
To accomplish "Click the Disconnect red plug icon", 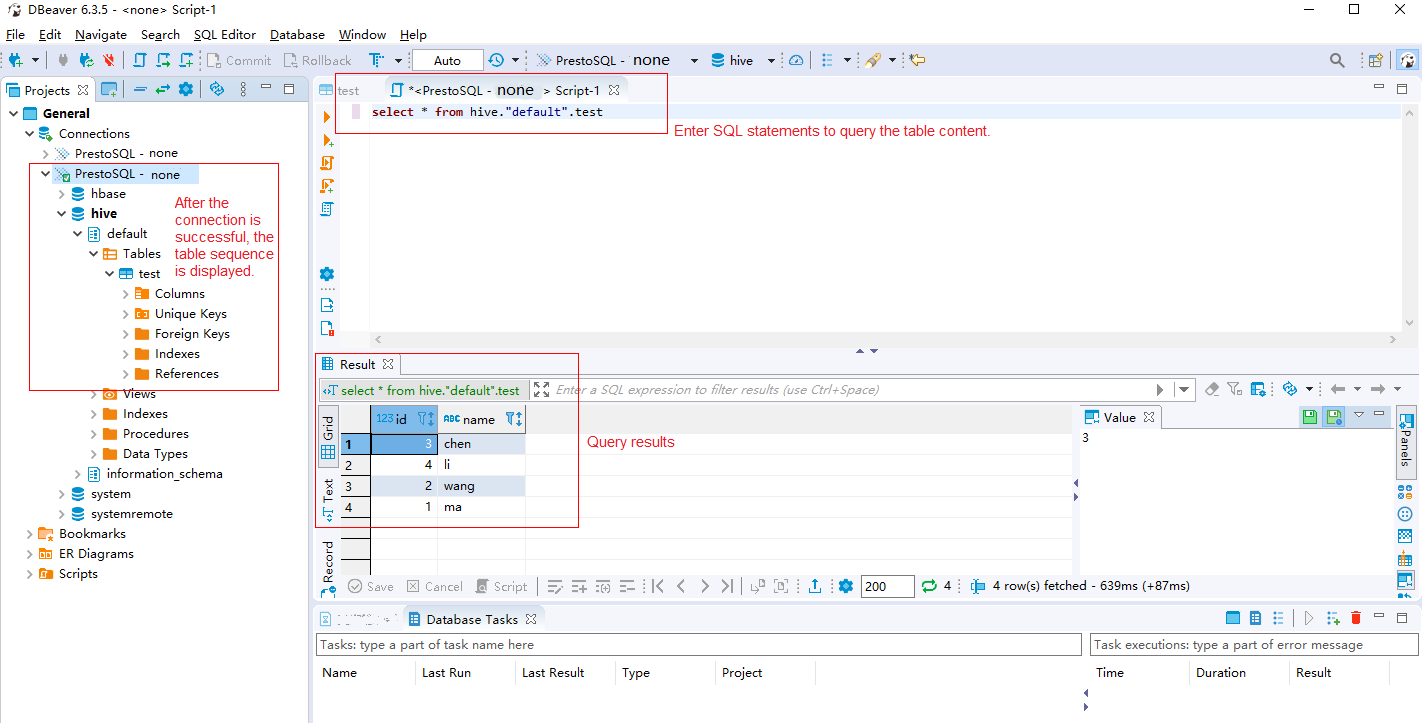I will coord(109,60).
